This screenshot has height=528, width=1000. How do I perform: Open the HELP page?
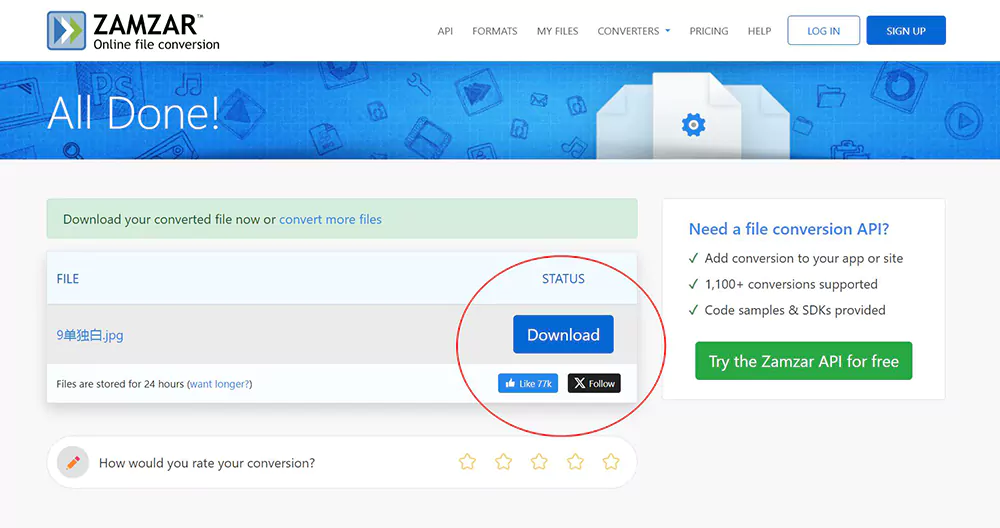[x=759, y=31]
